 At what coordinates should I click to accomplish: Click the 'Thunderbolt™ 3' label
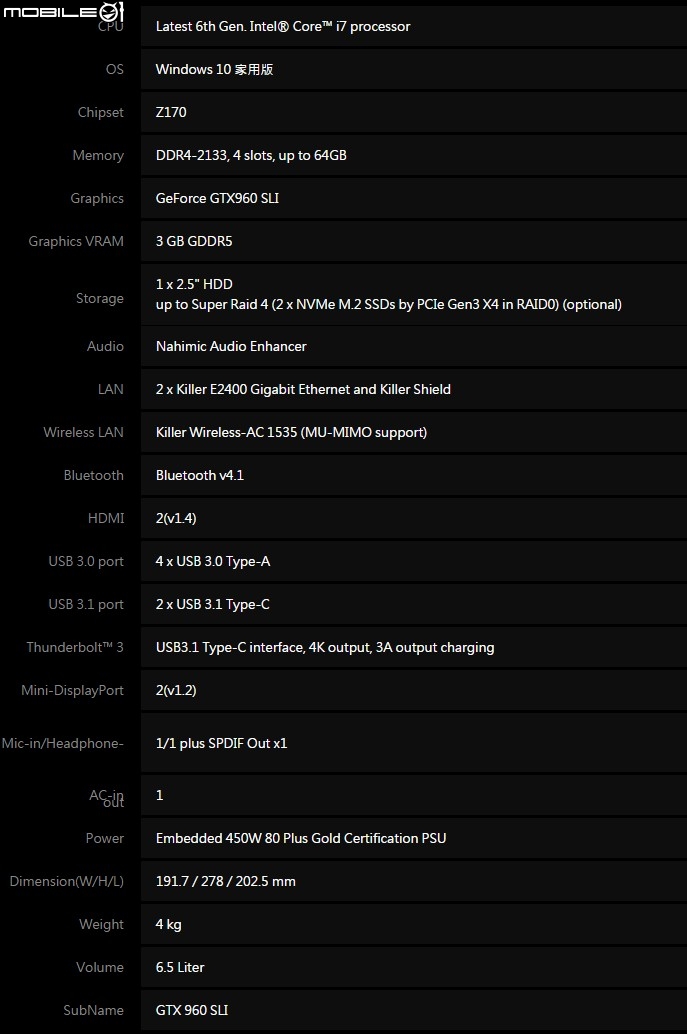(75, 648)
